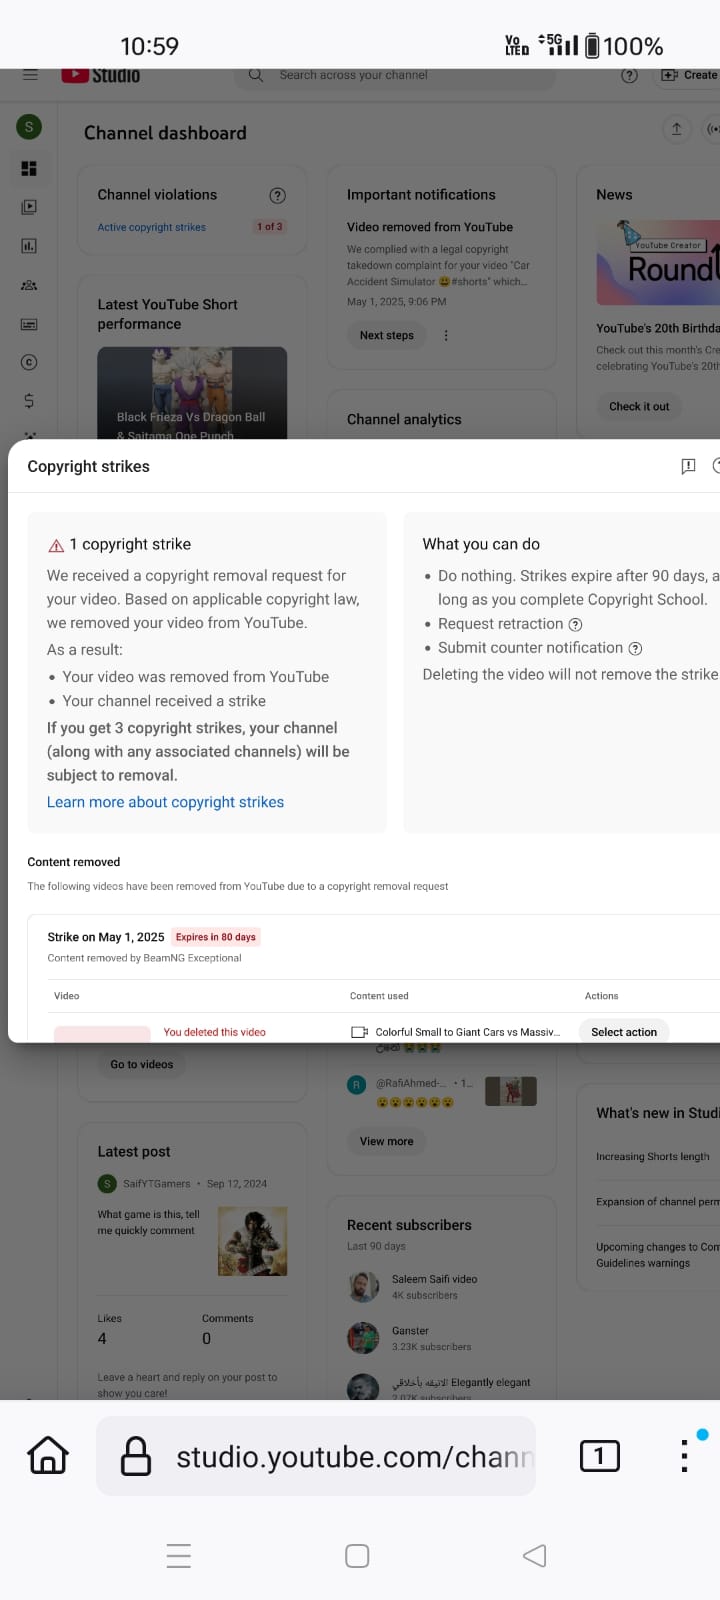720x1600 pixels.
Task: Click the YouTube Studio logo
Action: click(101, 75)
